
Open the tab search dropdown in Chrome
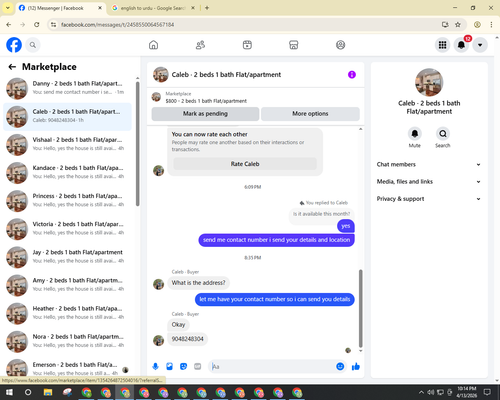(x=7, y=8)
